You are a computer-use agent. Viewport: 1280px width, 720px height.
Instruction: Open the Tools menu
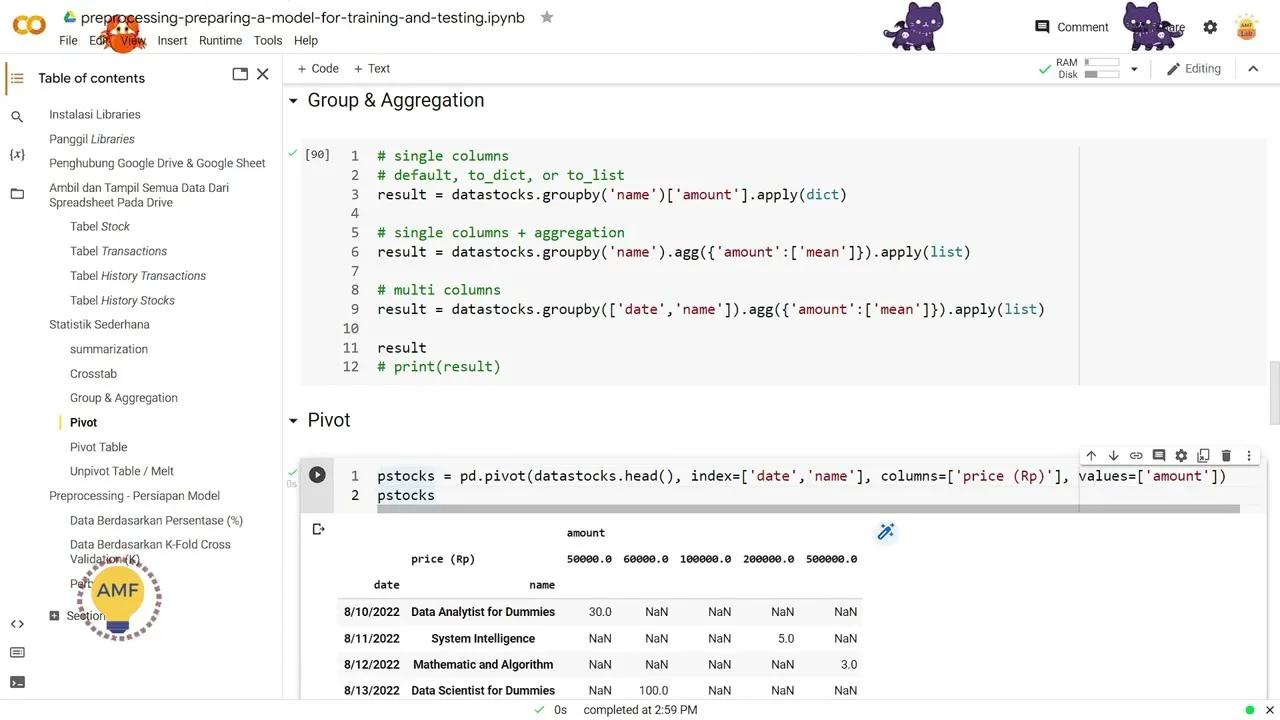[x=267, y=40]
